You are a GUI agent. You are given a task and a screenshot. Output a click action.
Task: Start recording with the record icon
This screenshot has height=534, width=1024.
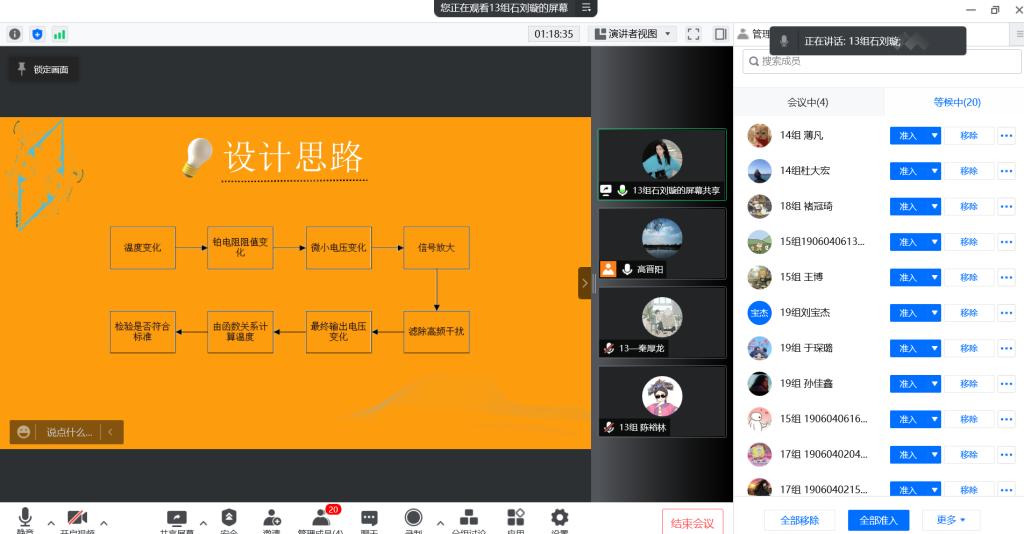click(413, 518)
